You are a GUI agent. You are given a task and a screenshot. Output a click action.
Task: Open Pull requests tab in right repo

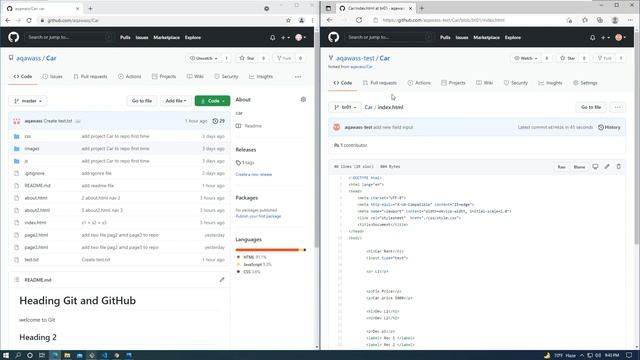[x=380, y=83]
